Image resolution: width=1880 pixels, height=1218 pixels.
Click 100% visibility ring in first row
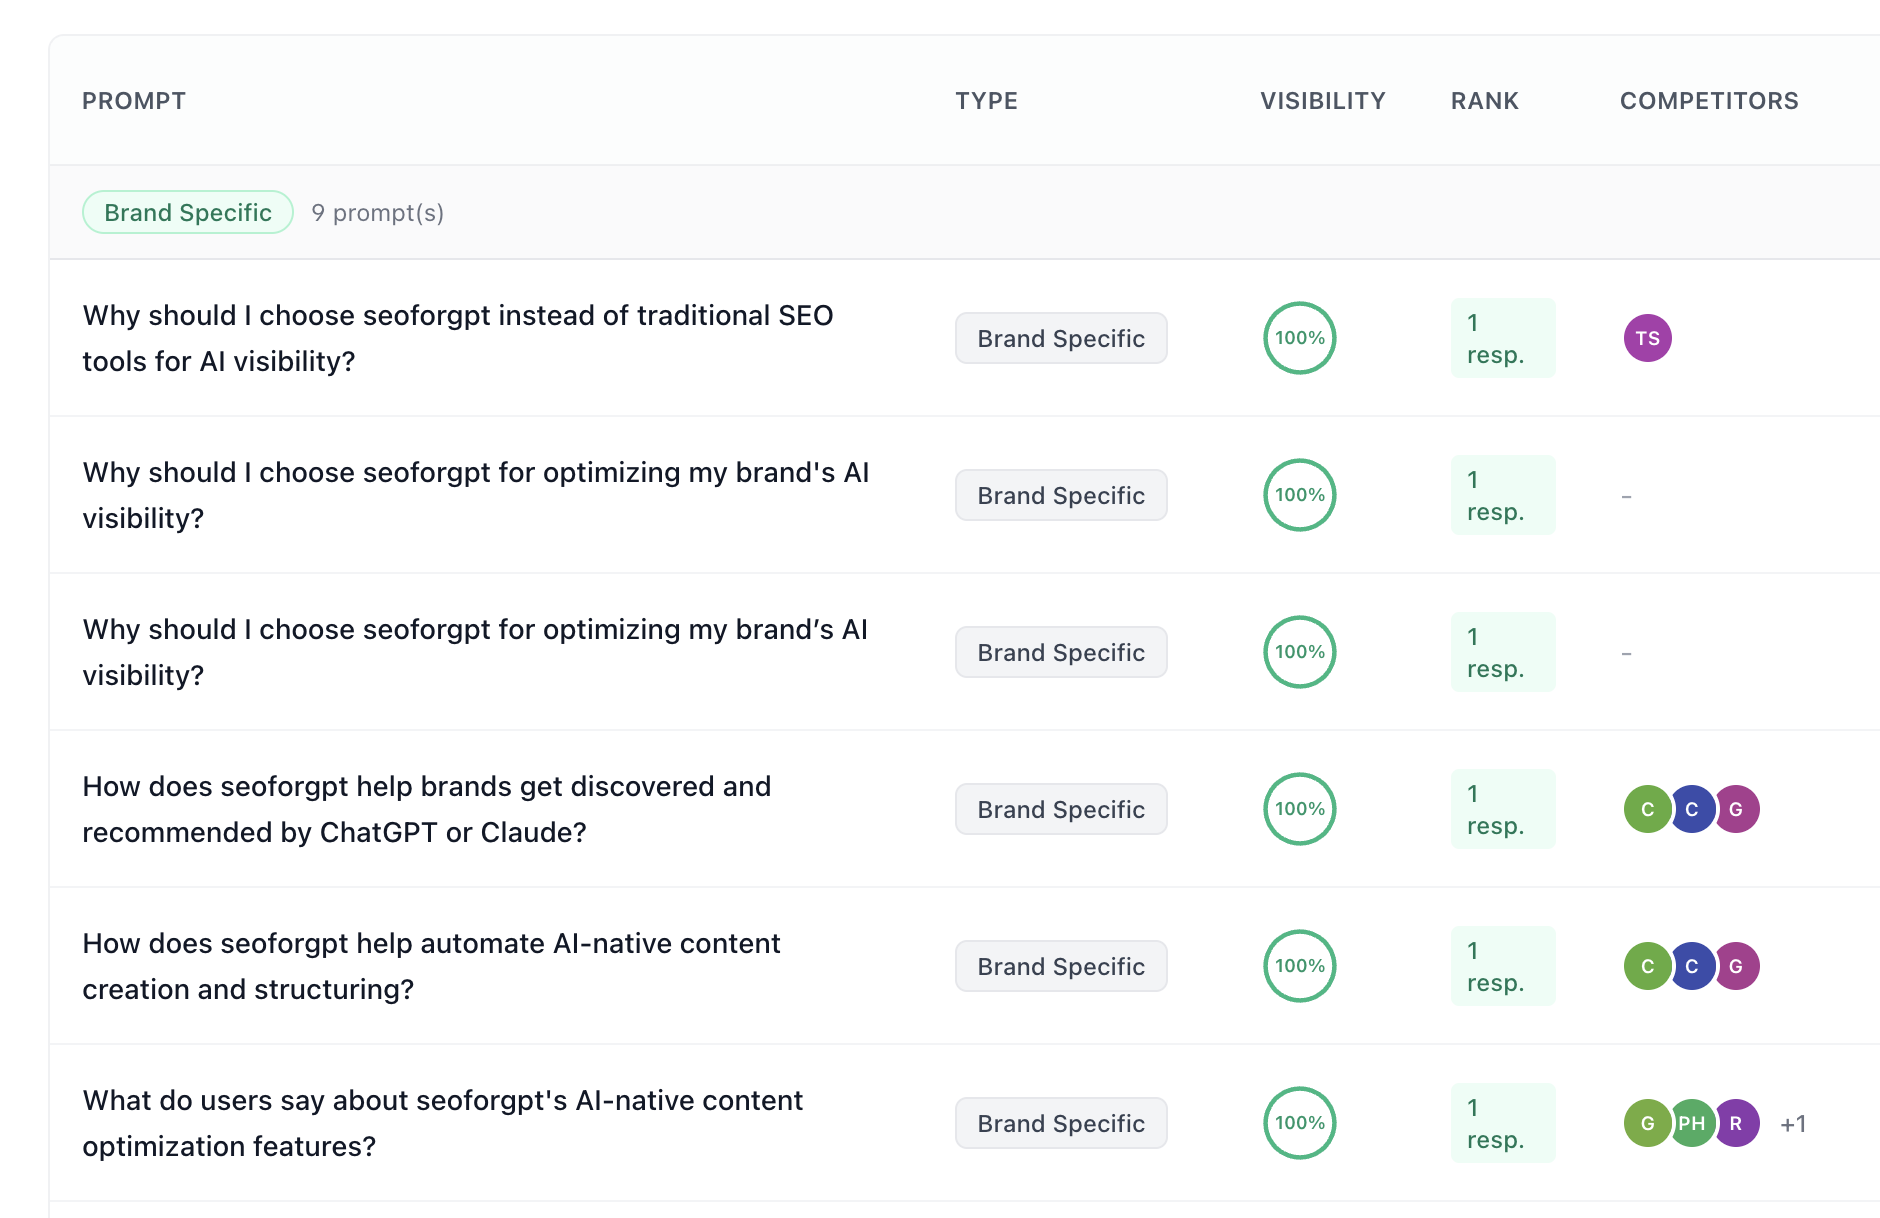[1299, 338]
